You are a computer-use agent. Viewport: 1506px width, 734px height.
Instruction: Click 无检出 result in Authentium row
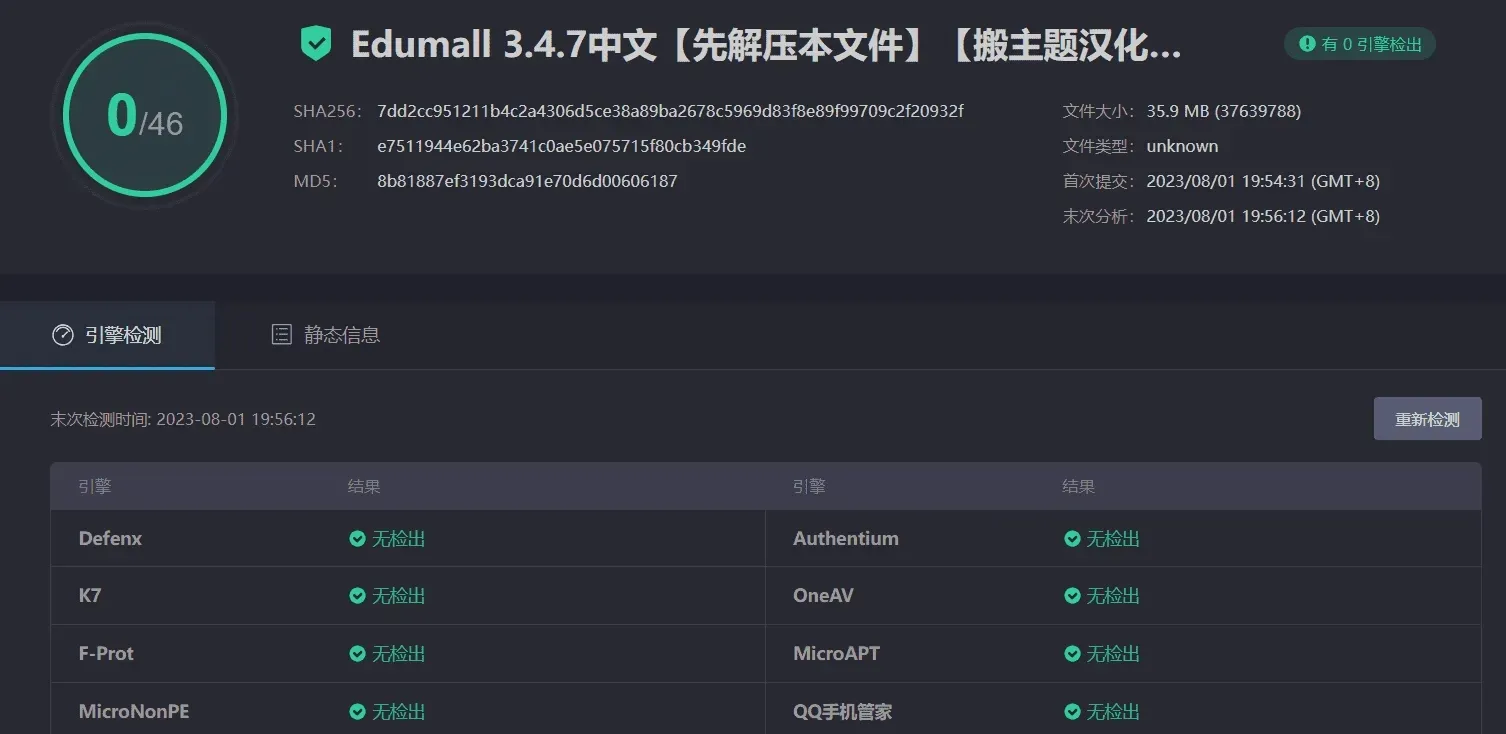click(1113, 539)
